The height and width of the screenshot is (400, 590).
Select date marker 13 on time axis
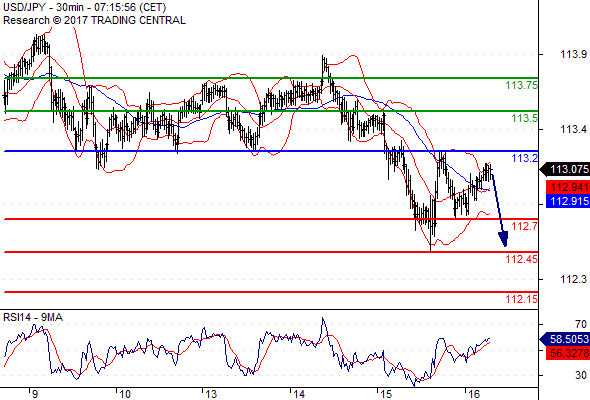point(211,394)
